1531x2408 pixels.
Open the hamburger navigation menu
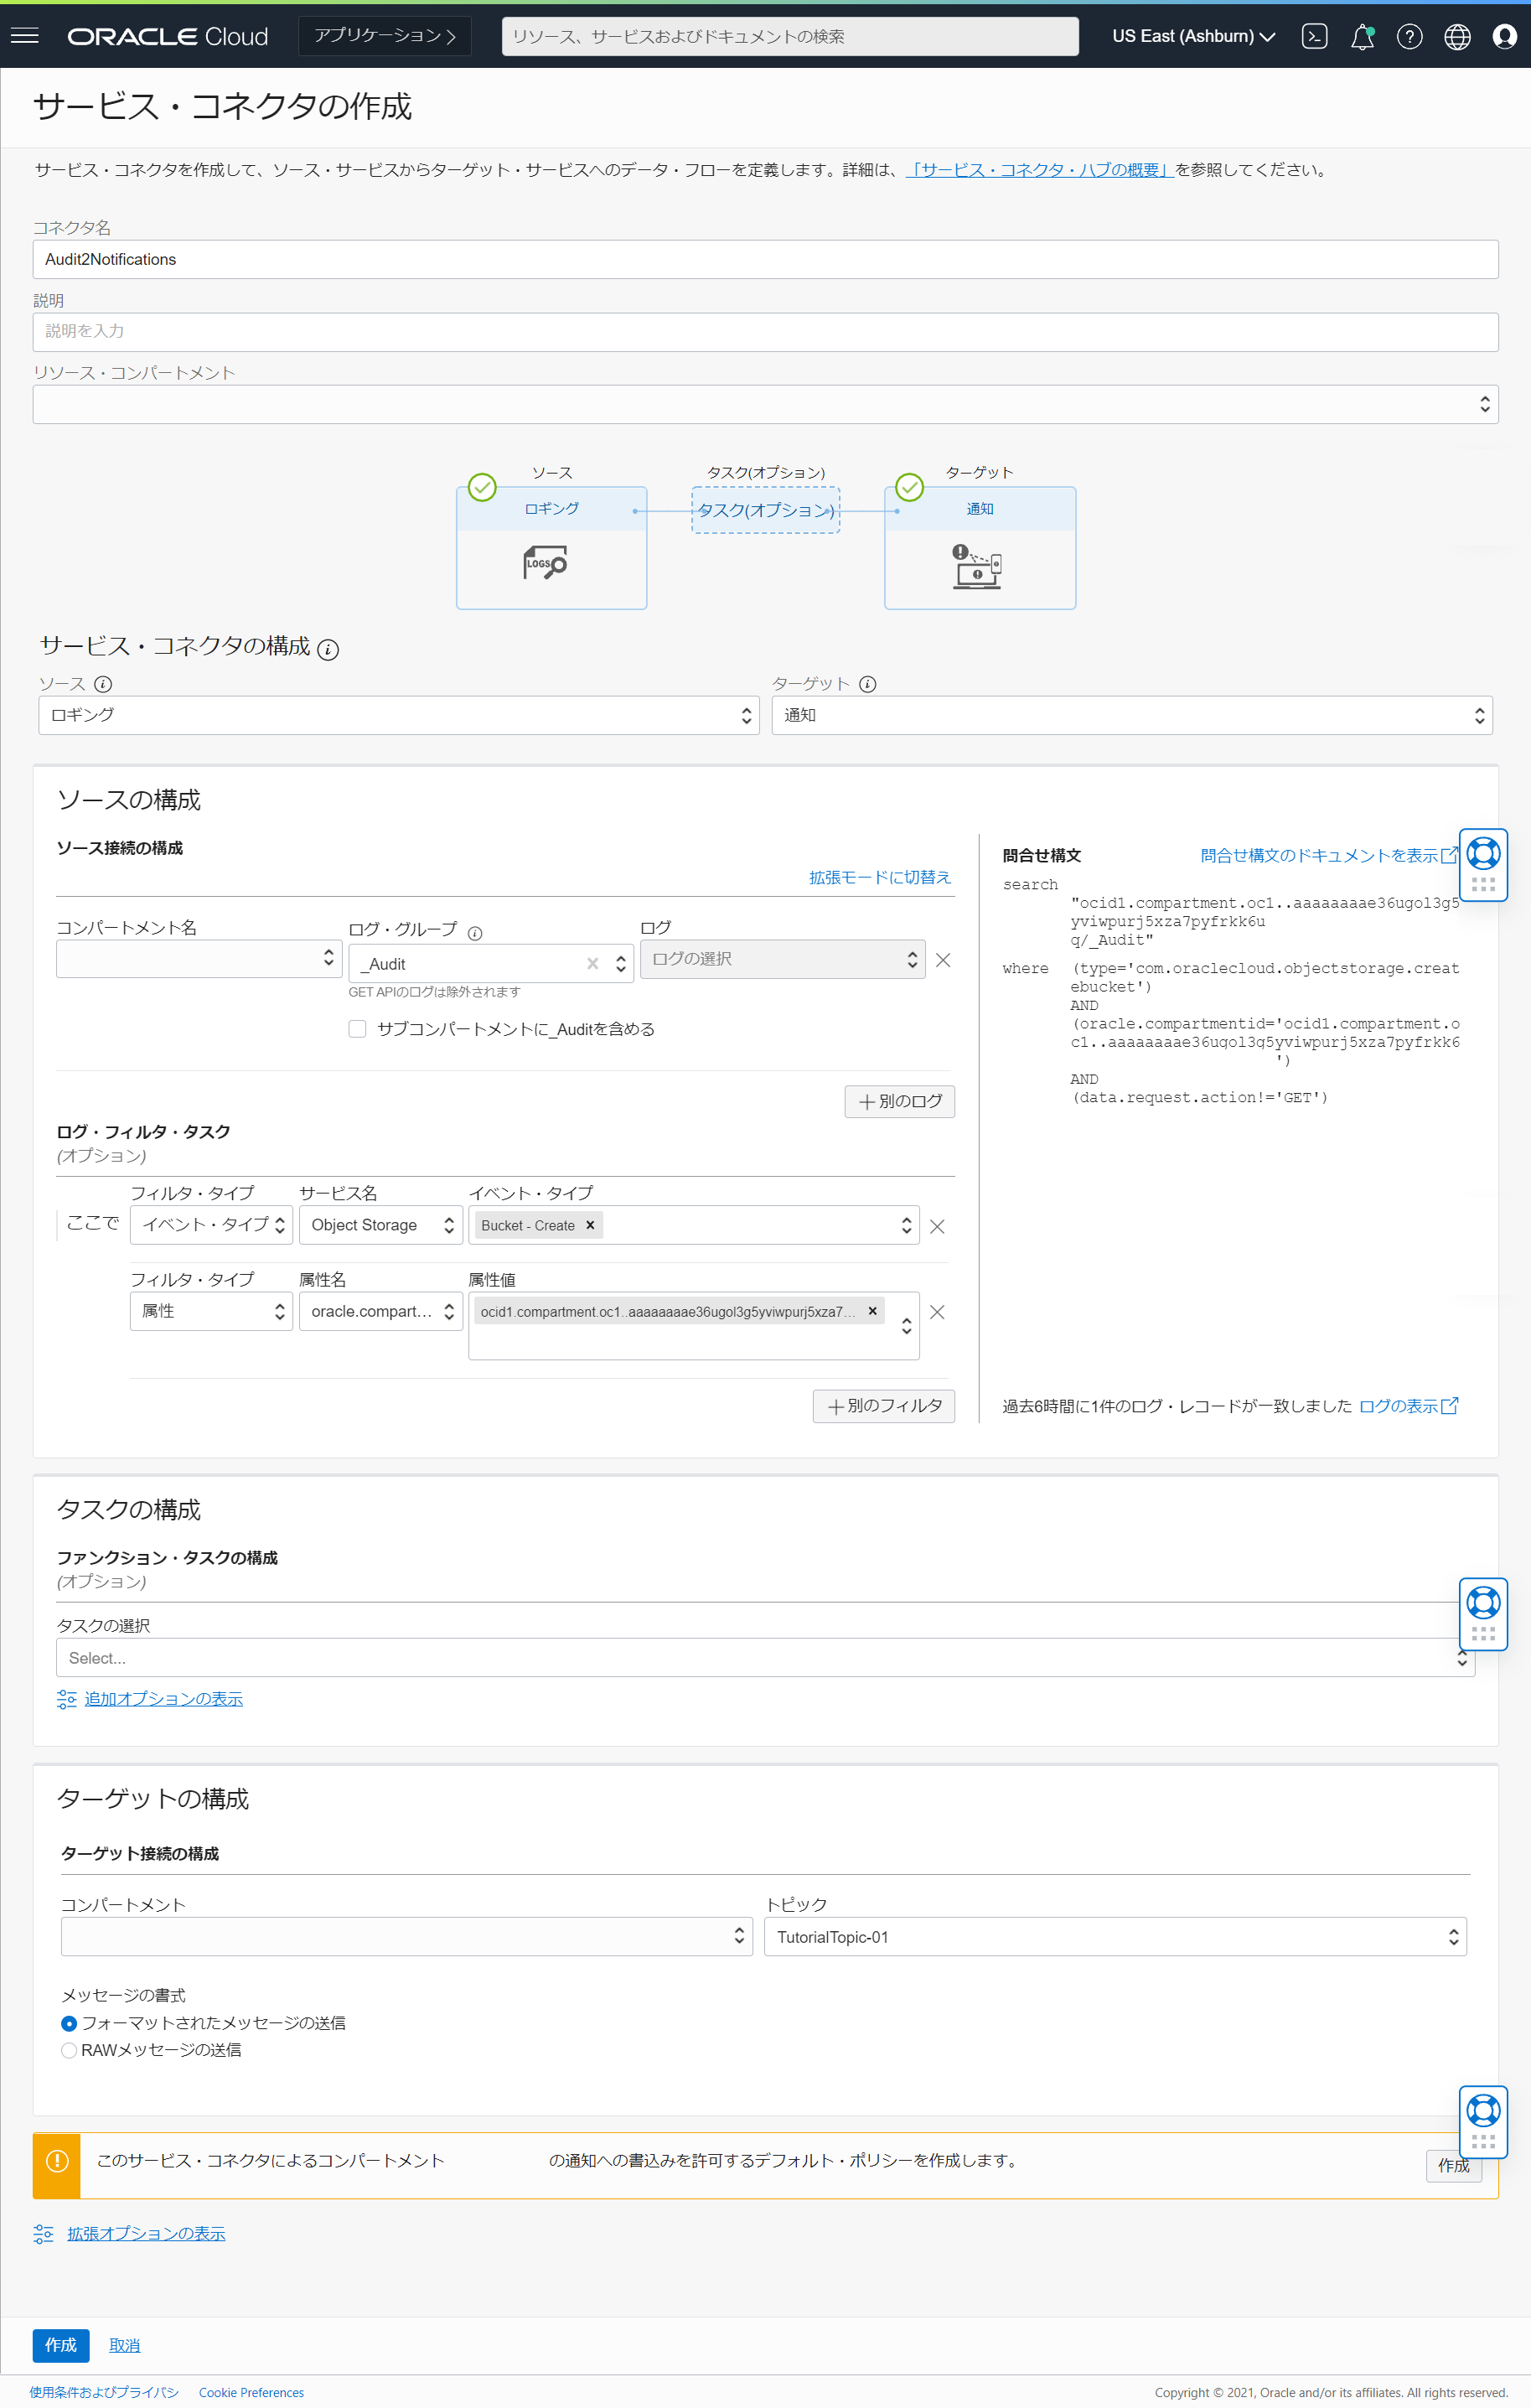coord(25,36)
